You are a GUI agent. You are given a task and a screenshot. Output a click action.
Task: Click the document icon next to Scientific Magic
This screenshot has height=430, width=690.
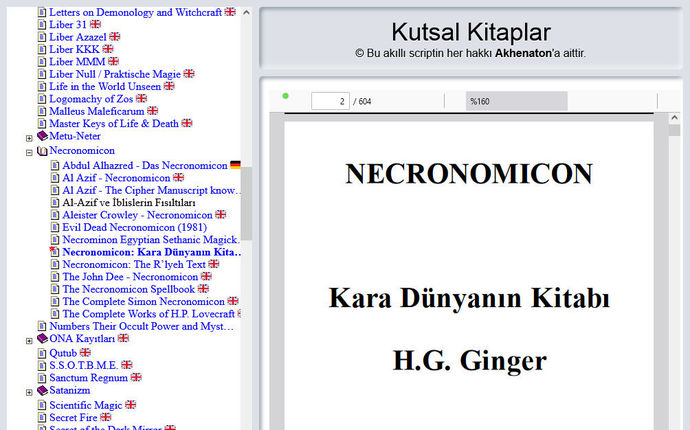tap(42, 405)
